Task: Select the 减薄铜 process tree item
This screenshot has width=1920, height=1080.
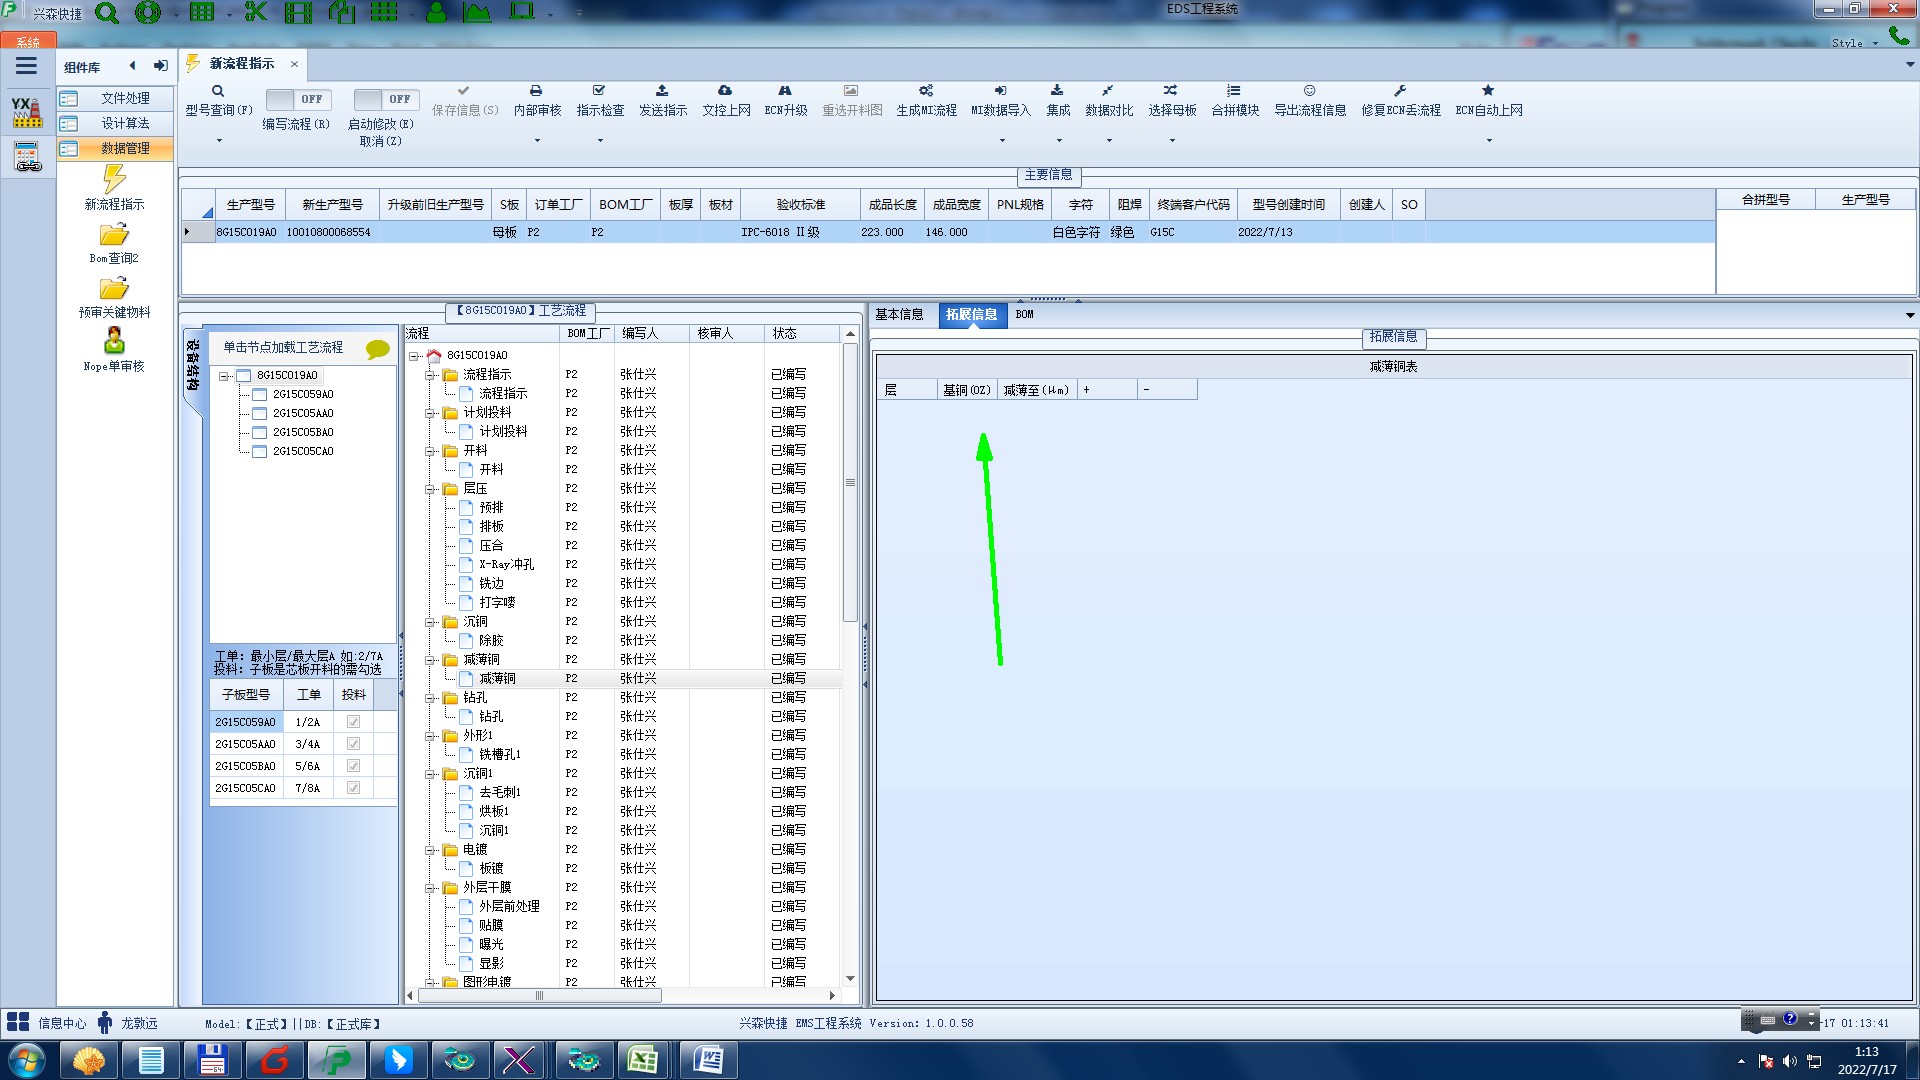Action: (497, 679)
